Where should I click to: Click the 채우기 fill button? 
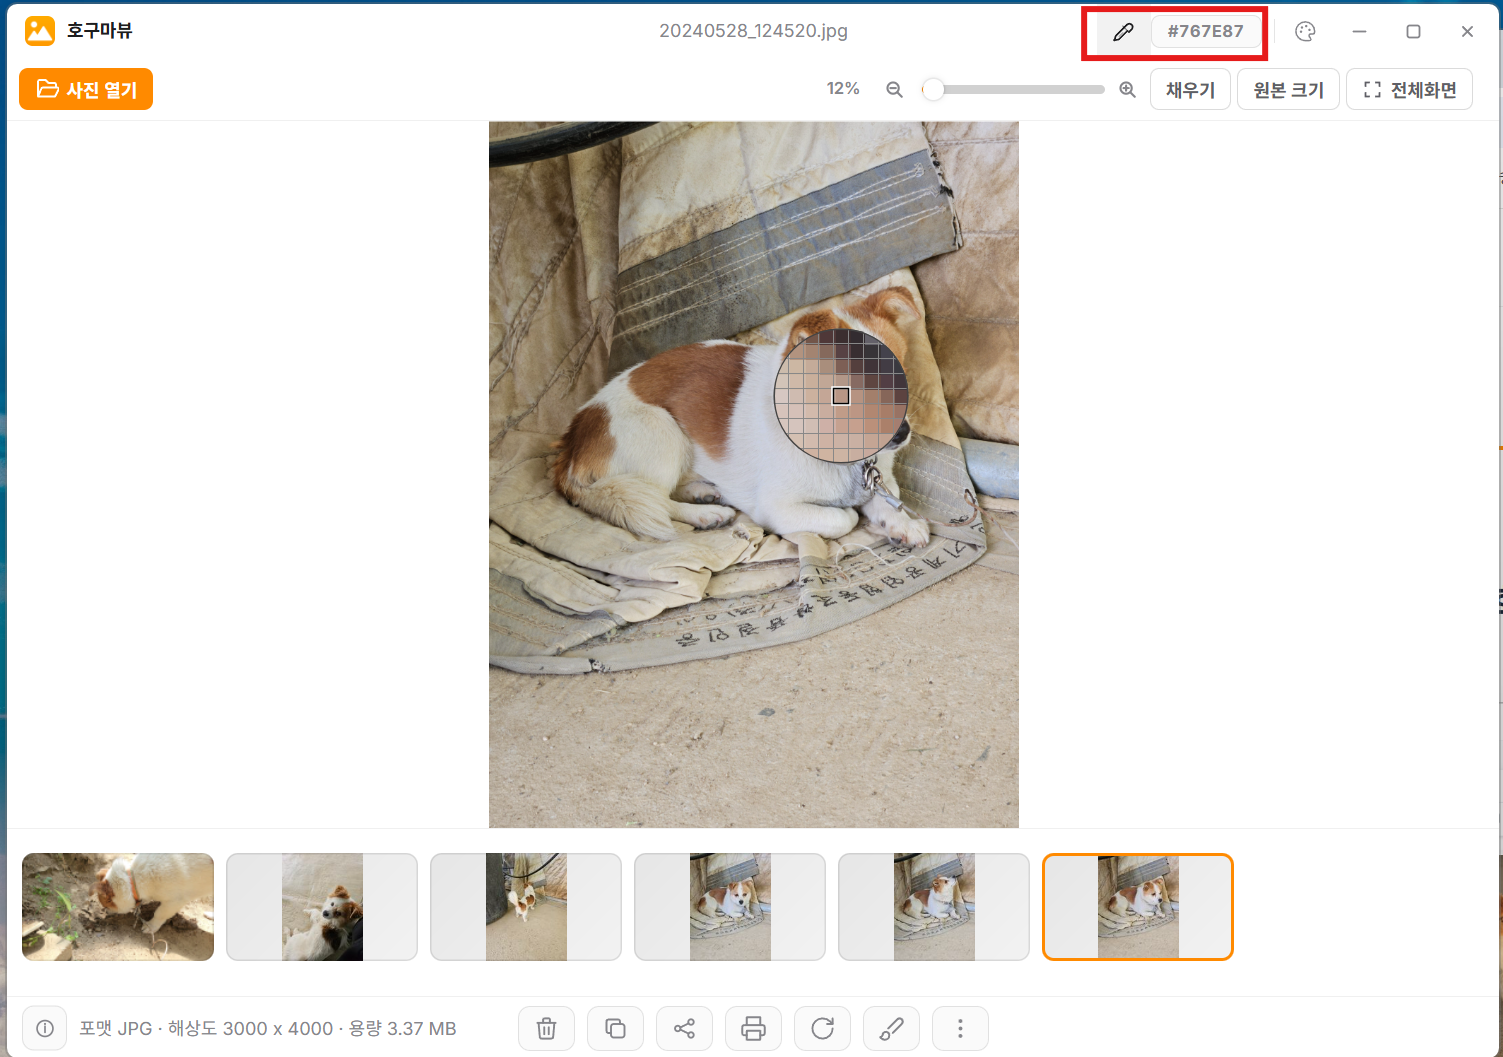(x=1190, y=90)
